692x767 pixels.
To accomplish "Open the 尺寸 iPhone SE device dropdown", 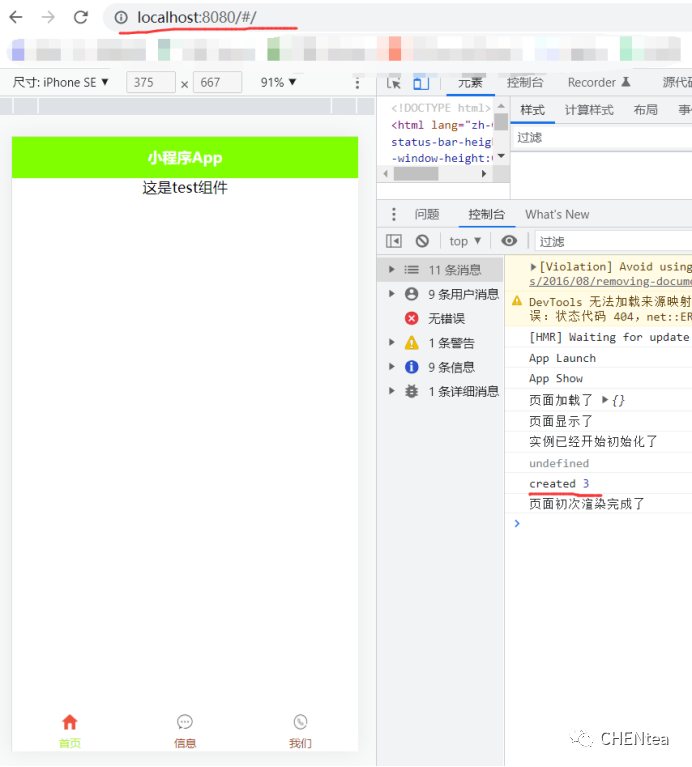I will tap(61, 83).
